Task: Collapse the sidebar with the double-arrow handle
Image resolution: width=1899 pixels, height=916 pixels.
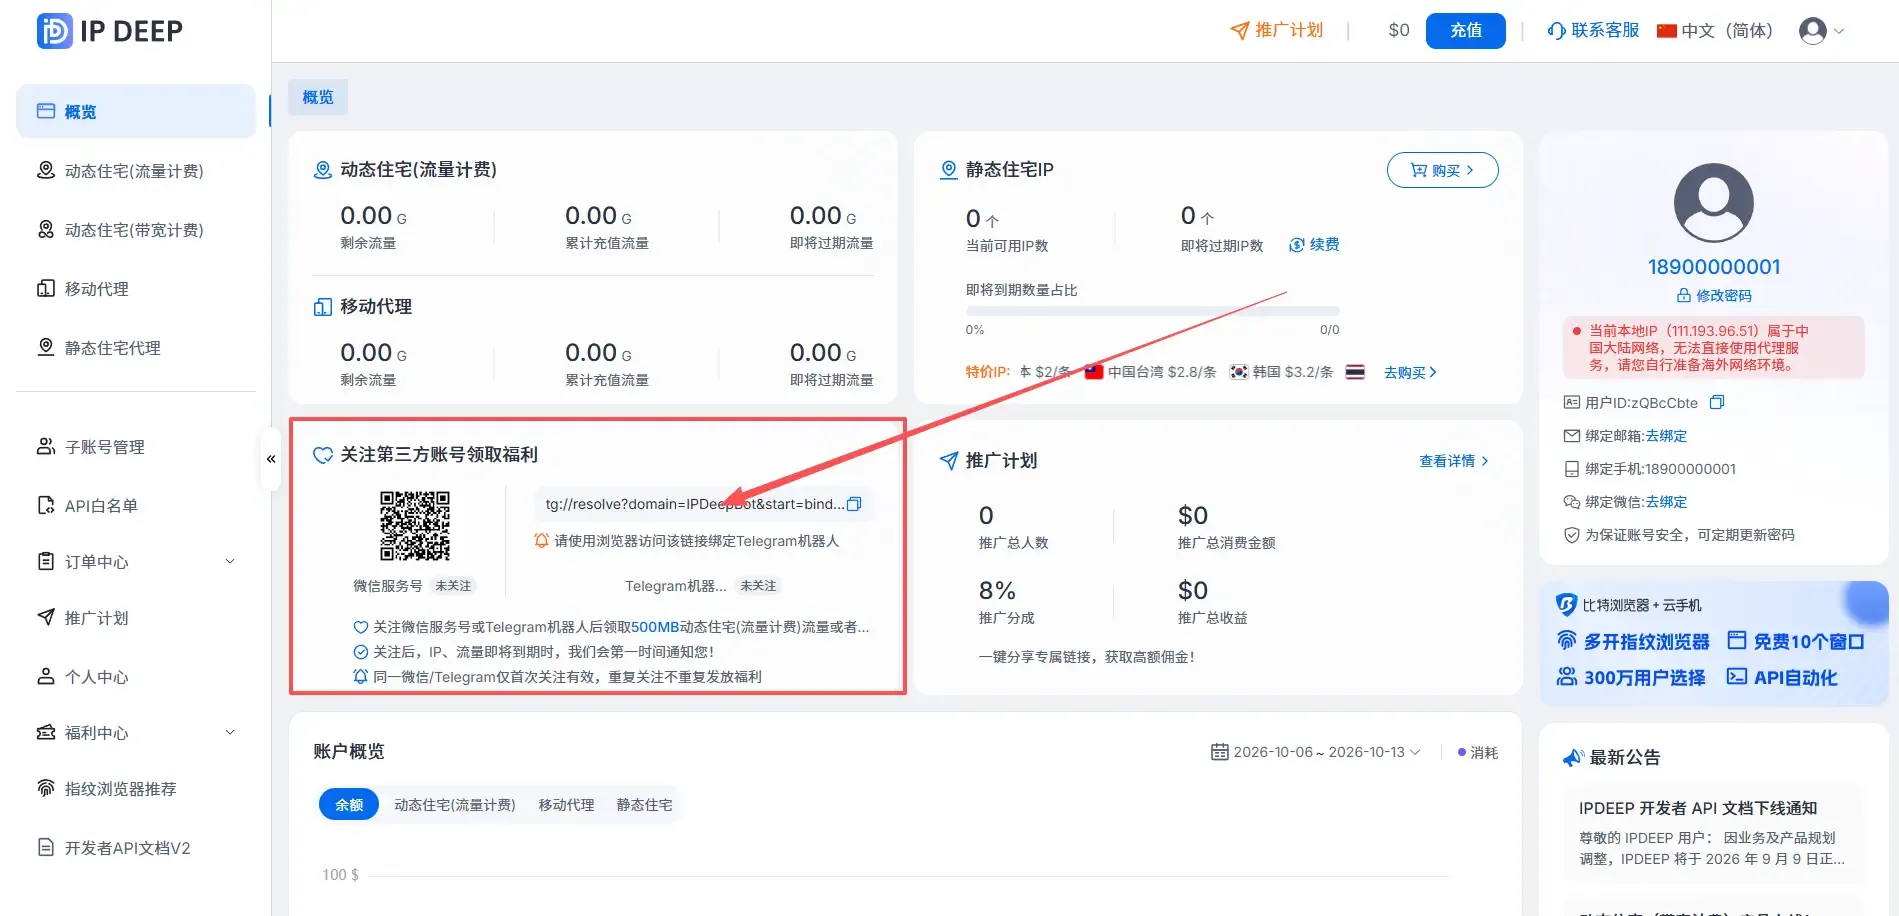Action: click(271, 459)
